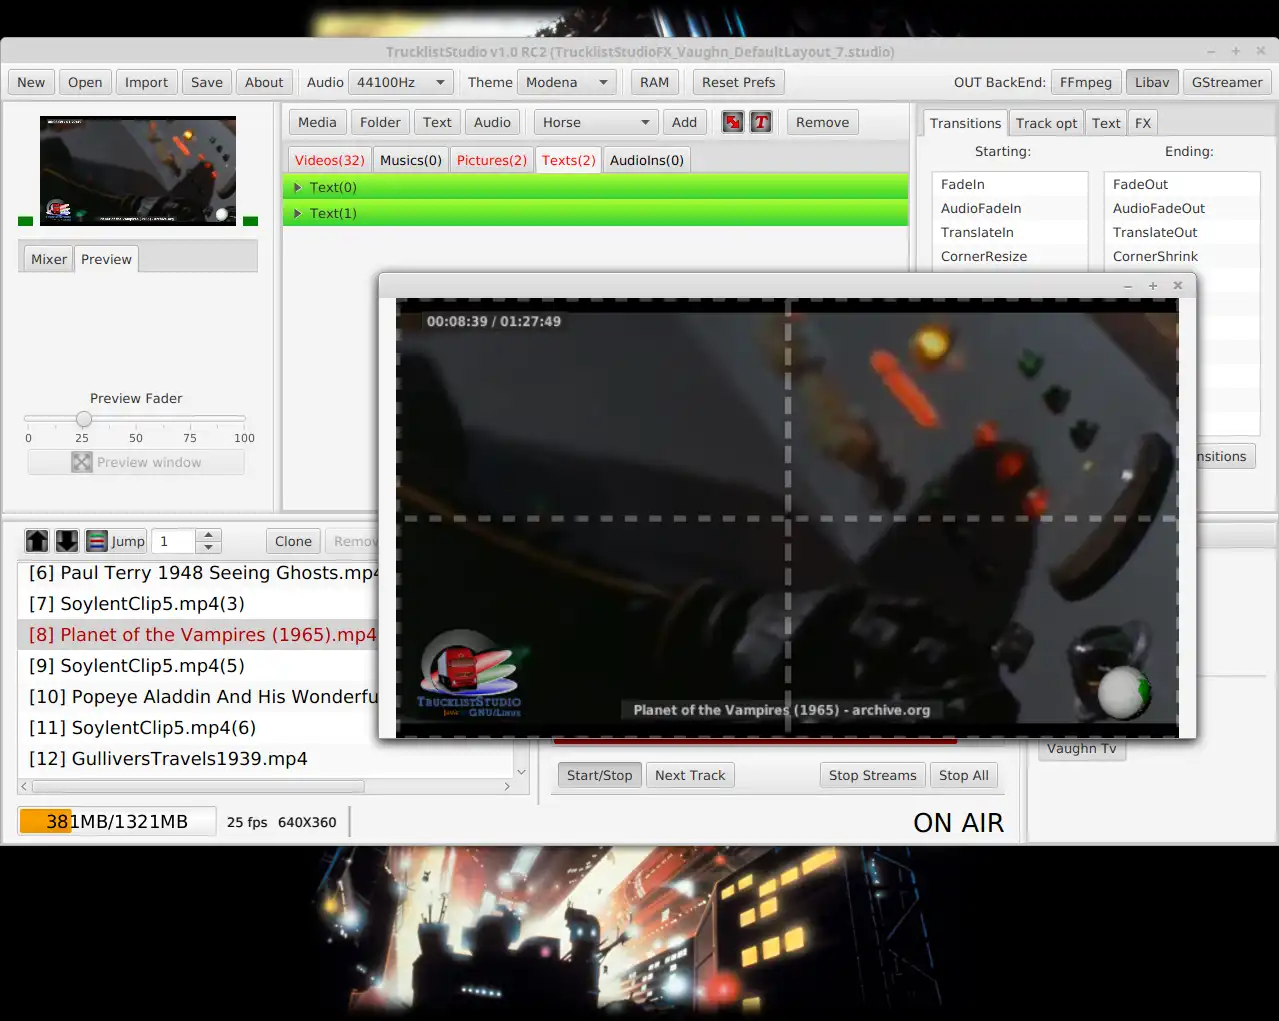Click the Media button
The width and height of the screenshot is (1279, 1021).
click(x=317, y=122)
